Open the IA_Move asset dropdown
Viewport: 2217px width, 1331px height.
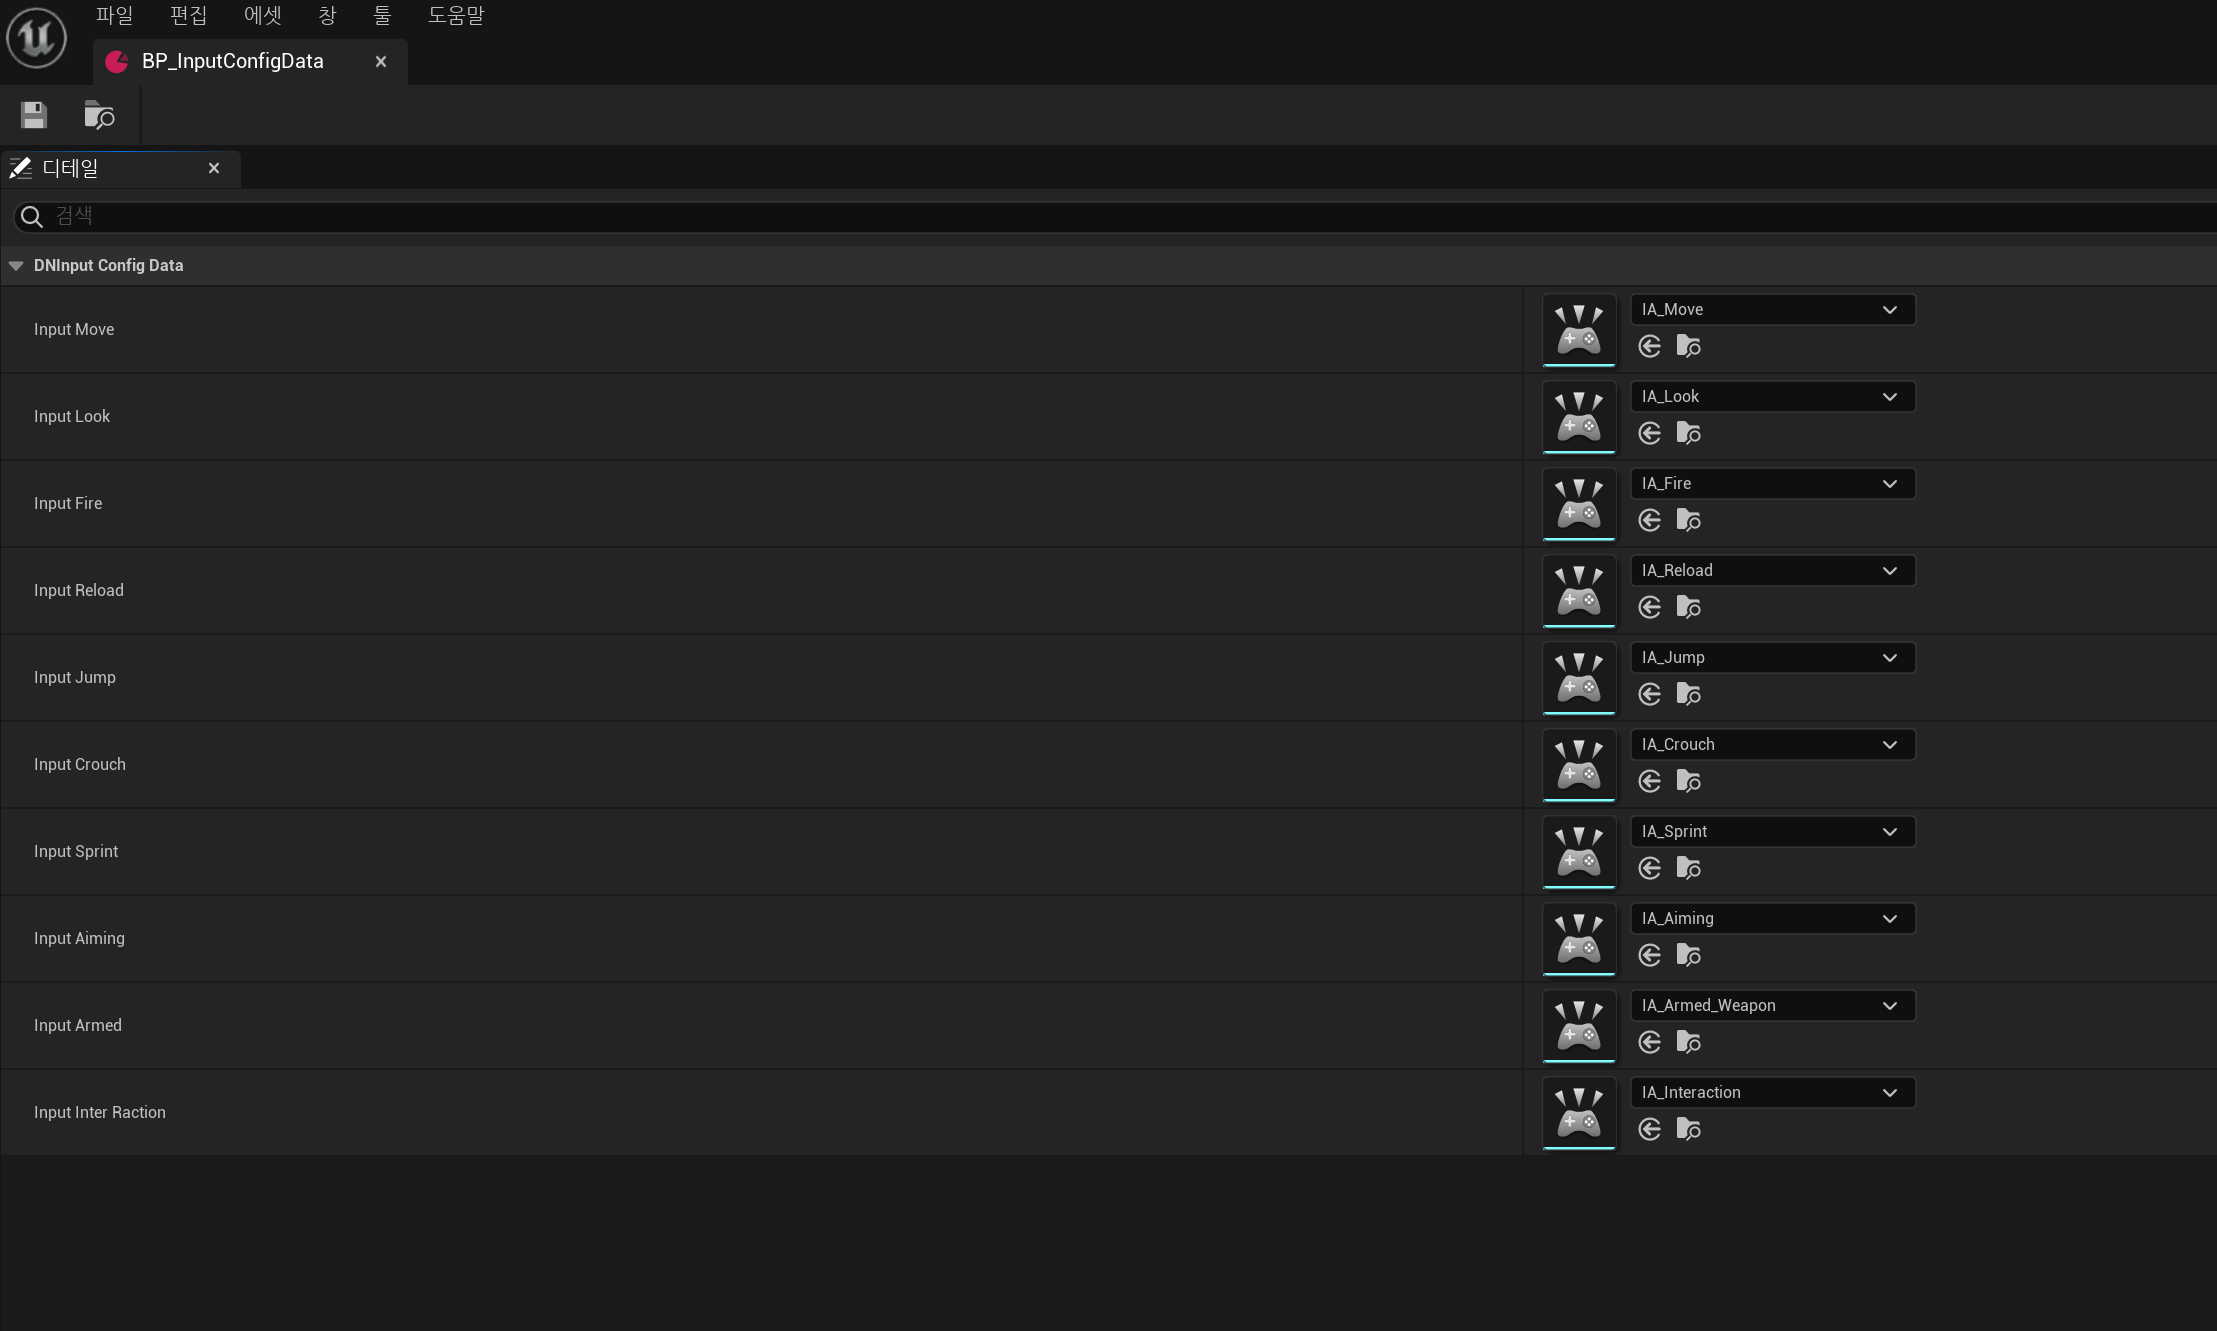(1772, 310)
